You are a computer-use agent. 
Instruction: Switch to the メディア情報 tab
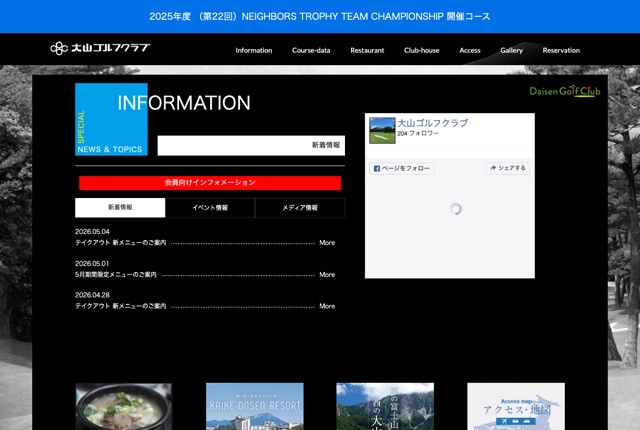coord(300,208)
